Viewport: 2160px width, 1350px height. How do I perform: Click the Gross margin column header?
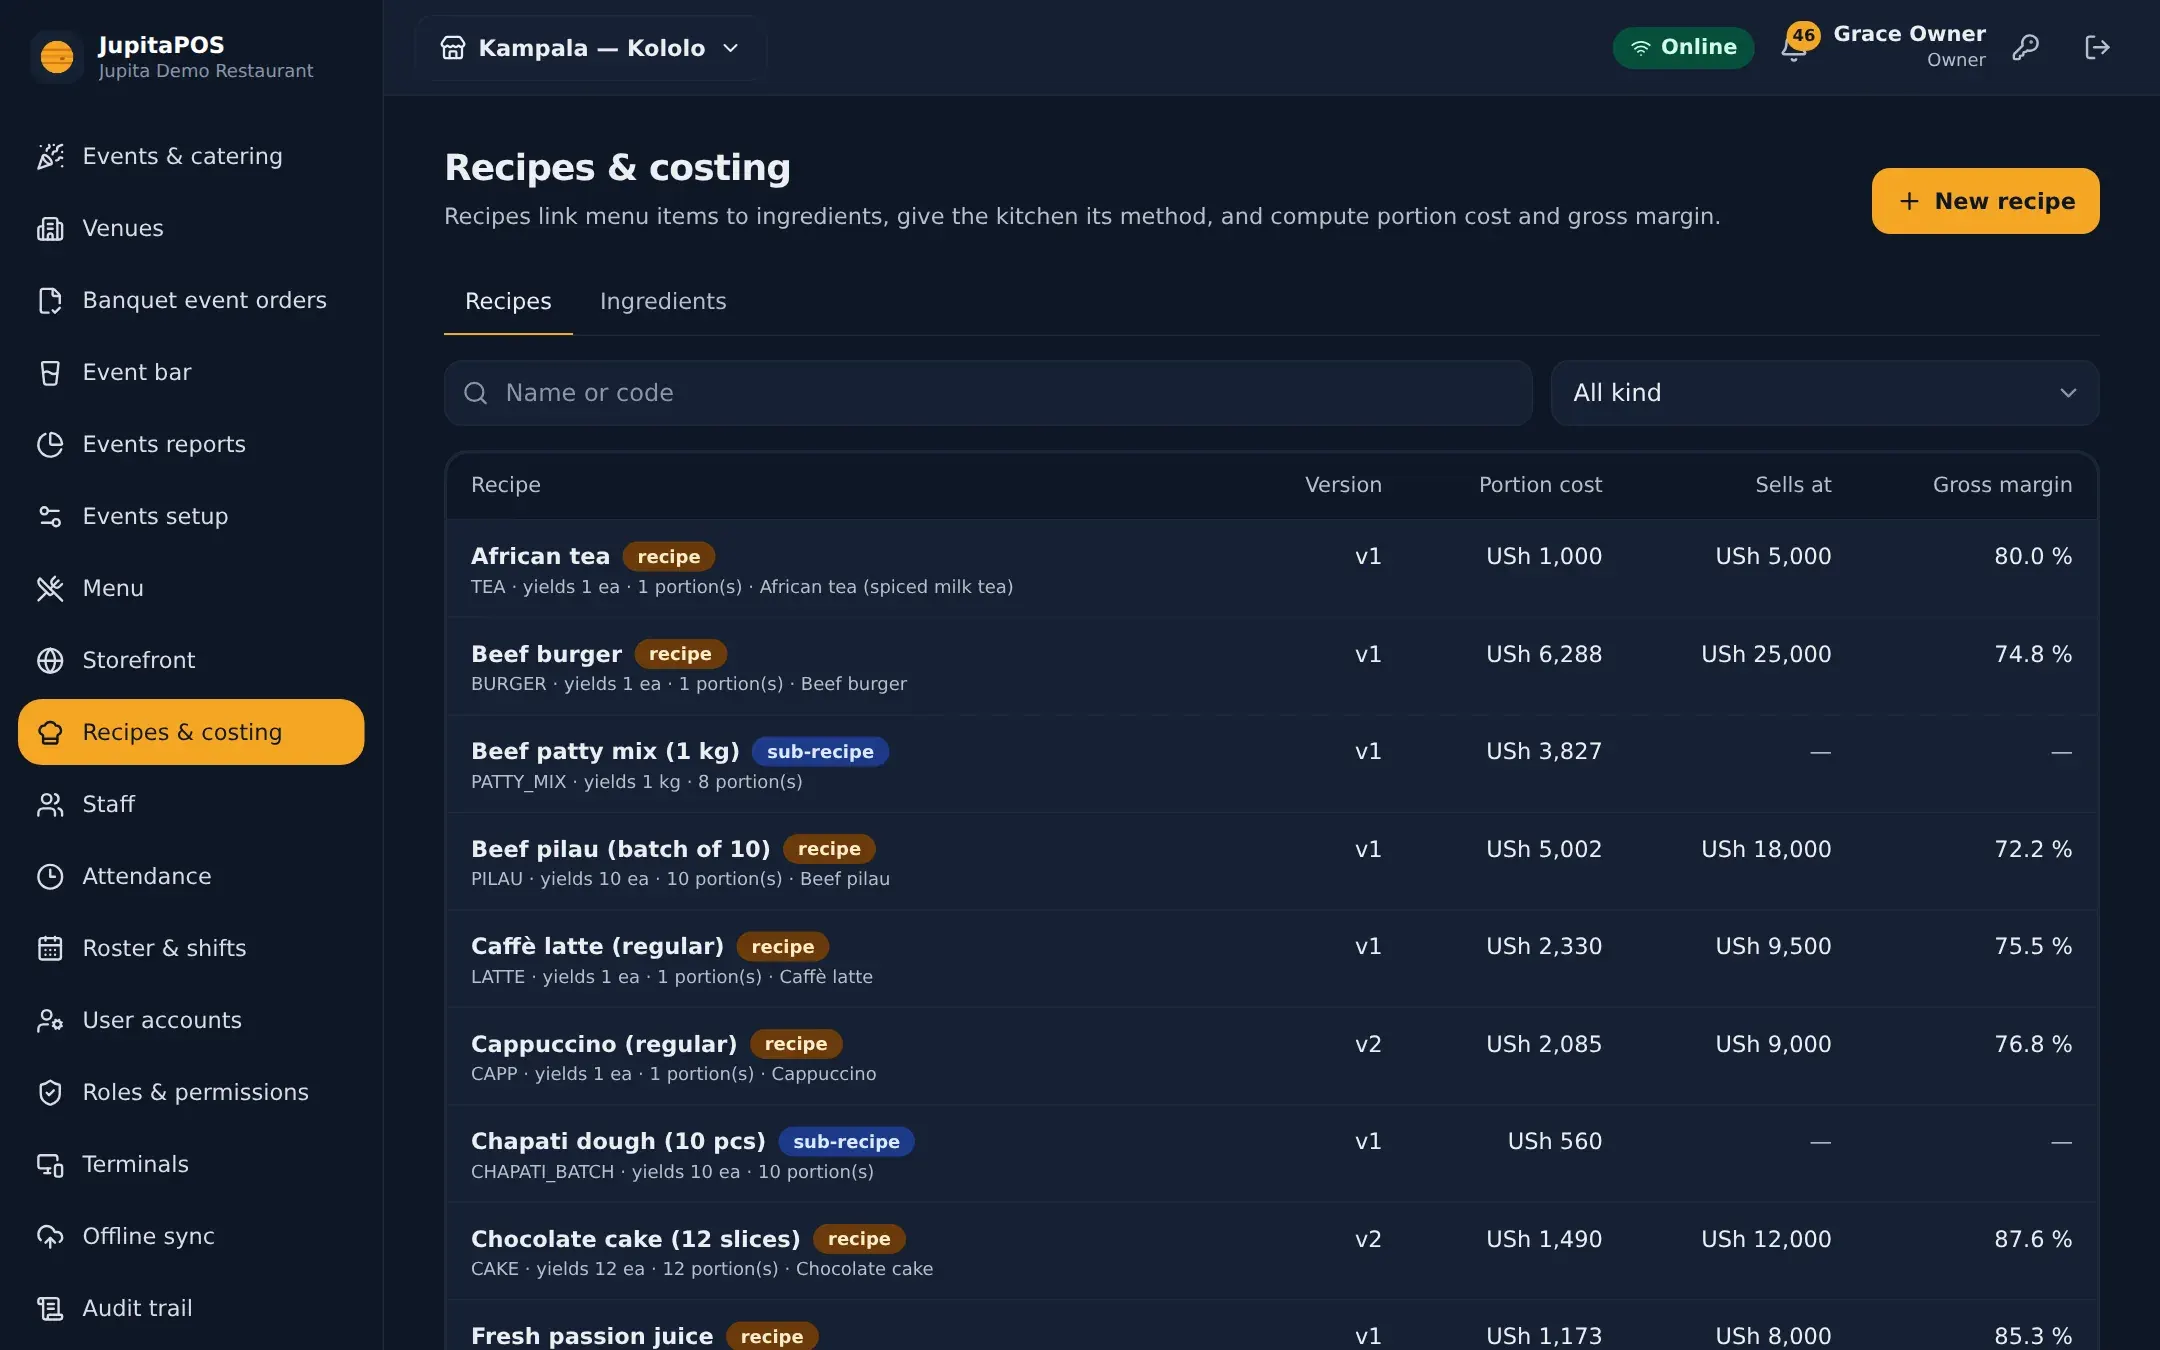point(2002,485)
